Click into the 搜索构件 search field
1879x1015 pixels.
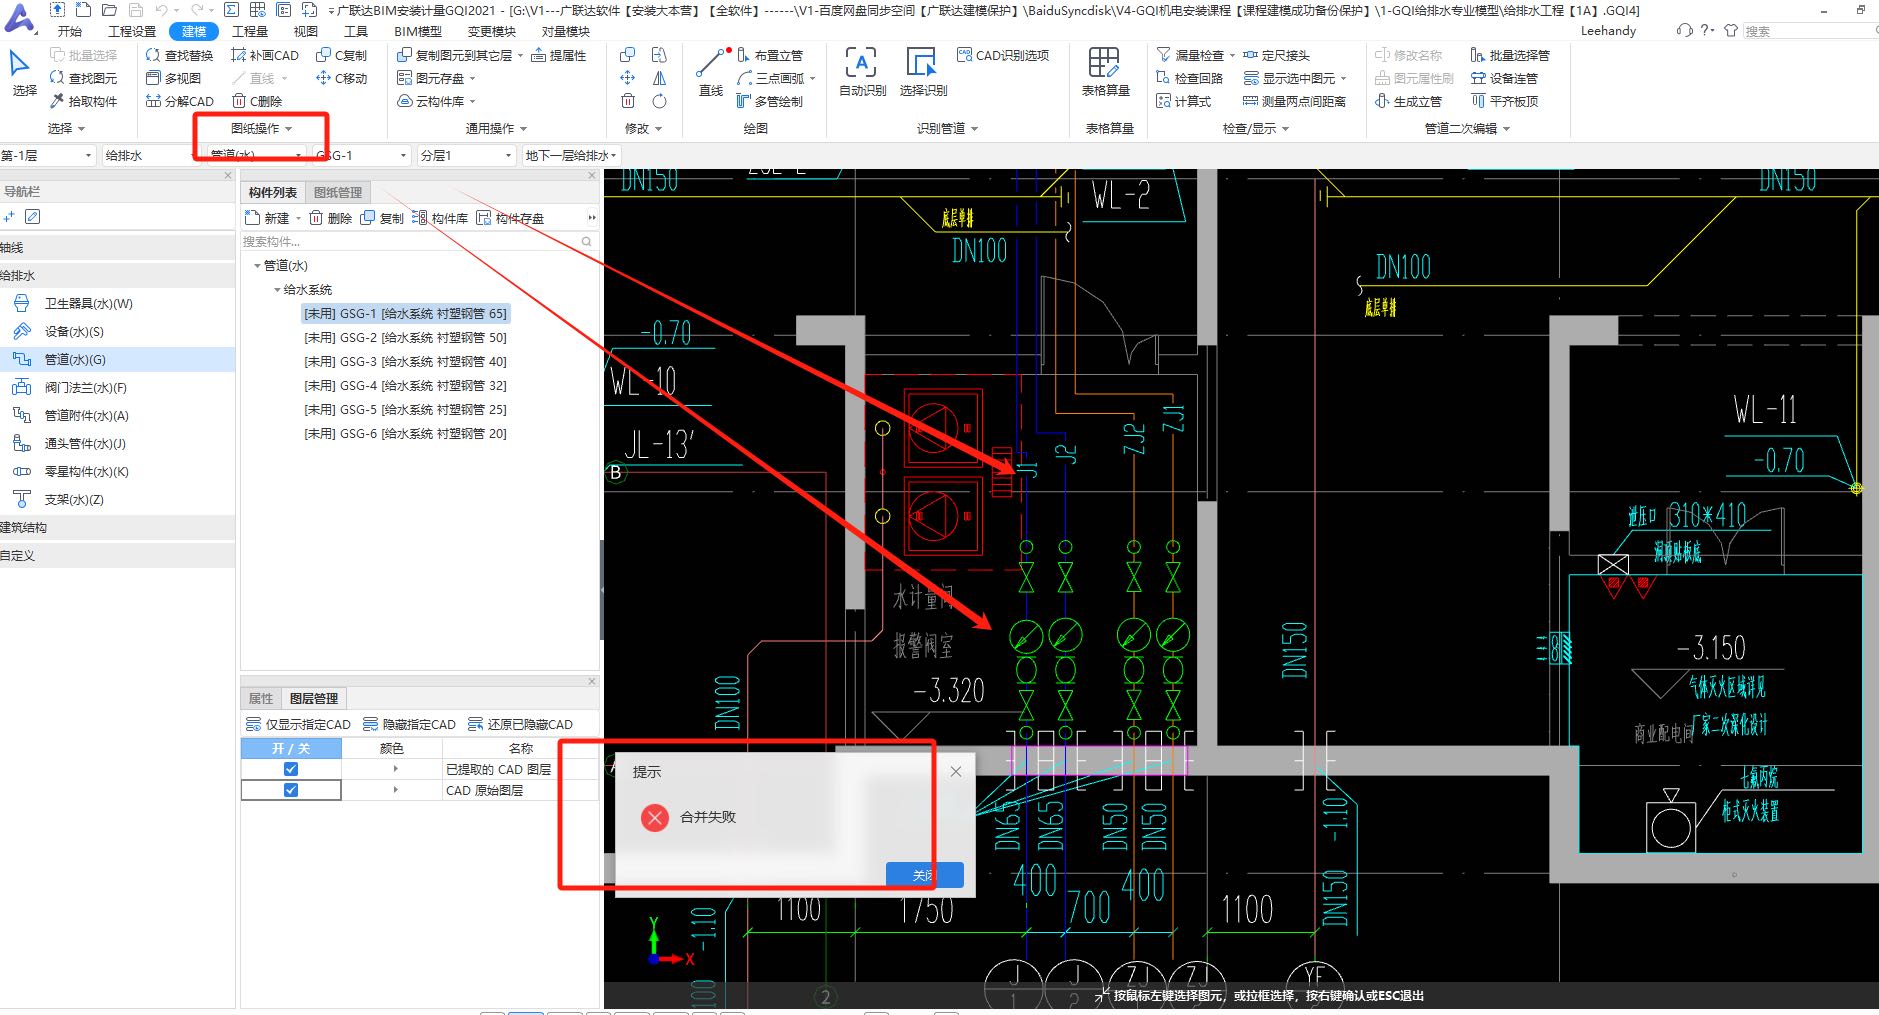pos(418,241)
